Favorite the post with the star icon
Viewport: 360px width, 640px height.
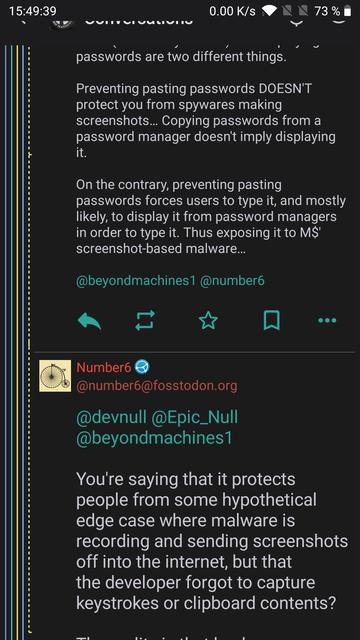(208, 320)
